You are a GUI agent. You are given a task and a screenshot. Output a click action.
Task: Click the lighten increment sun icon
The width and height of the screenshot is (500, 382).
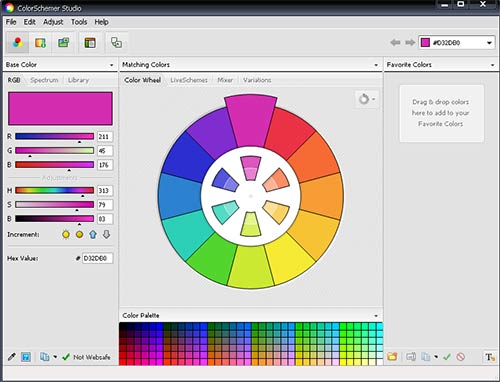click(x=66, y=235)
